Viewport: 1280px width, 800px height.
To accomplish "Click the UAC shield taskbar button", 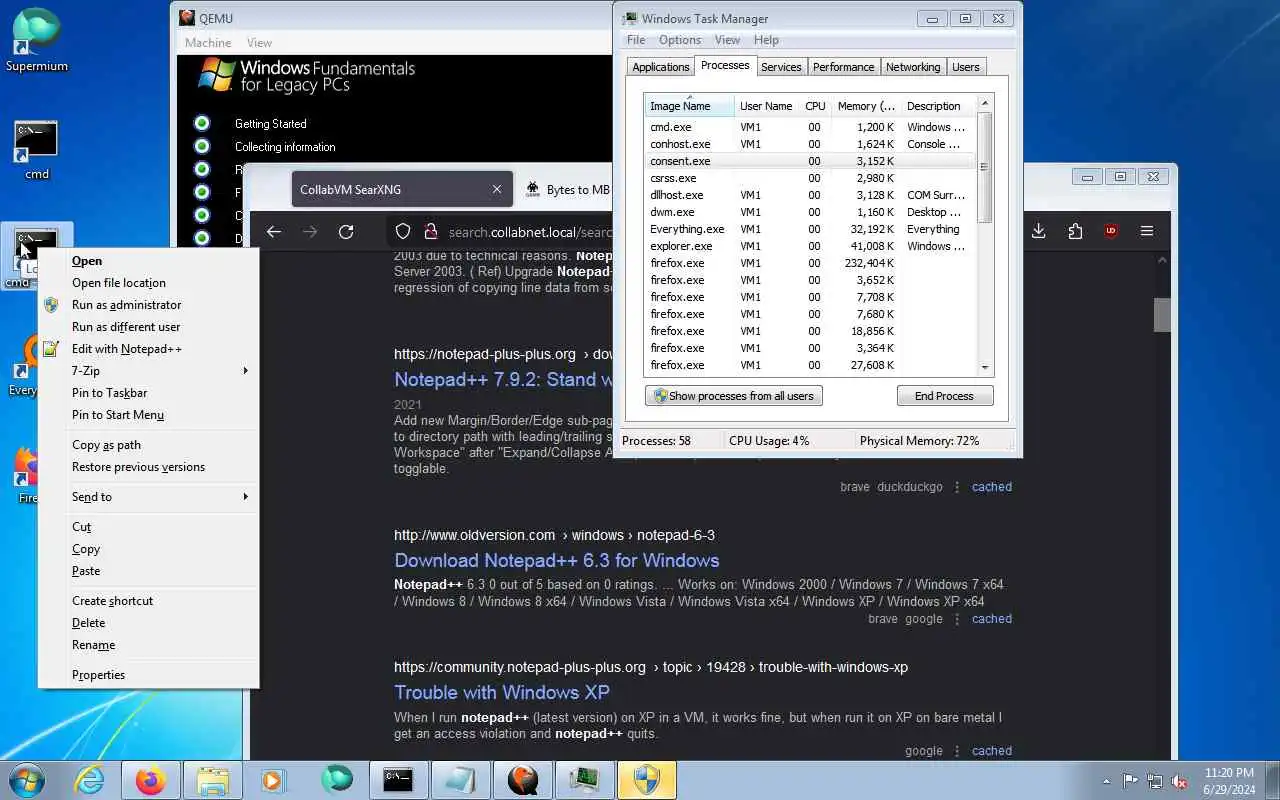I will [647, 780].
